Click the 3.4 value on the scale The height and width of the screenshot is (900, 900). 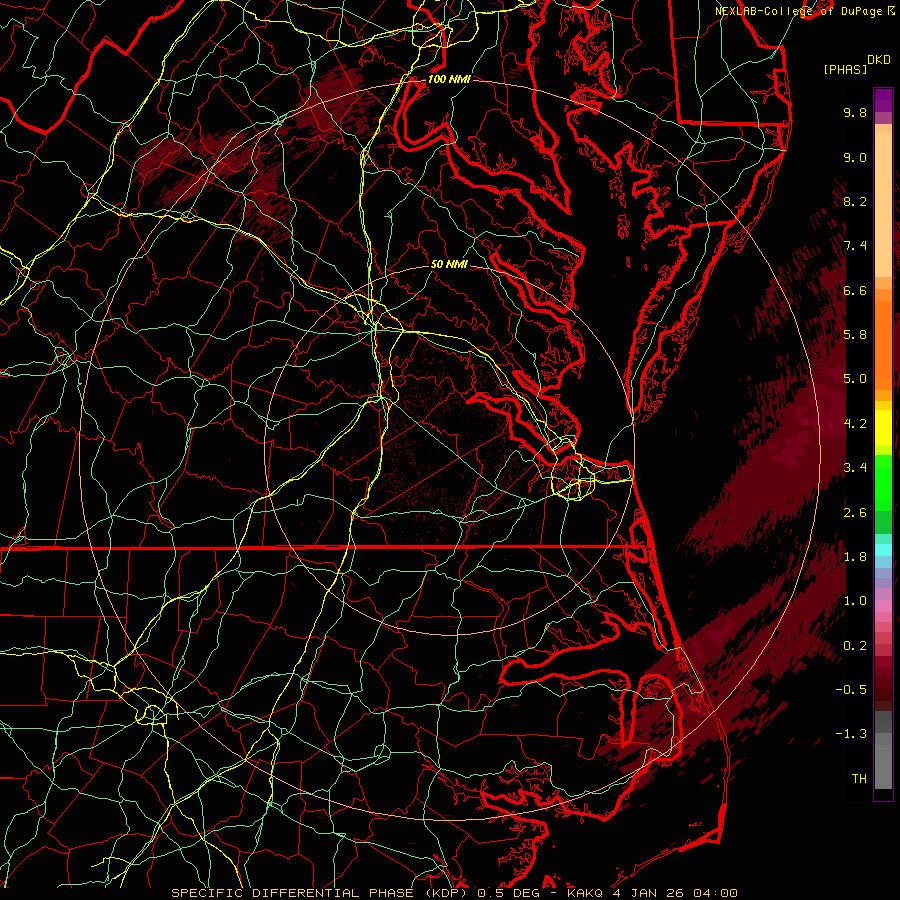[855, 468]
